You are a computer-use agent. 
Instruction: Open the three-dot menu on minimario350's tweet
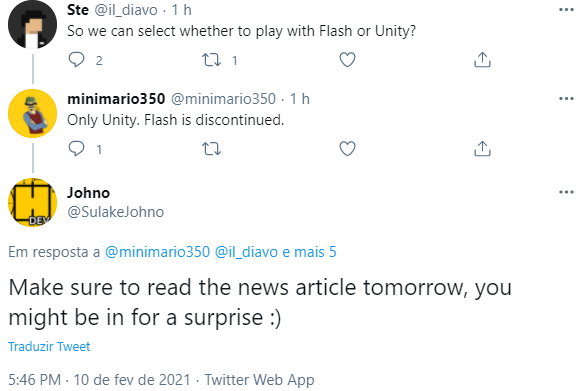566,99
